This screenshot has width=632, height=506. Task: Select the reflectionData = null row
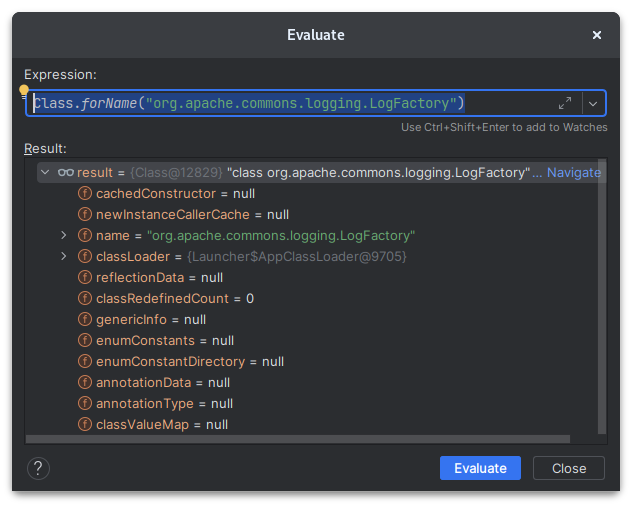point(160,278)
